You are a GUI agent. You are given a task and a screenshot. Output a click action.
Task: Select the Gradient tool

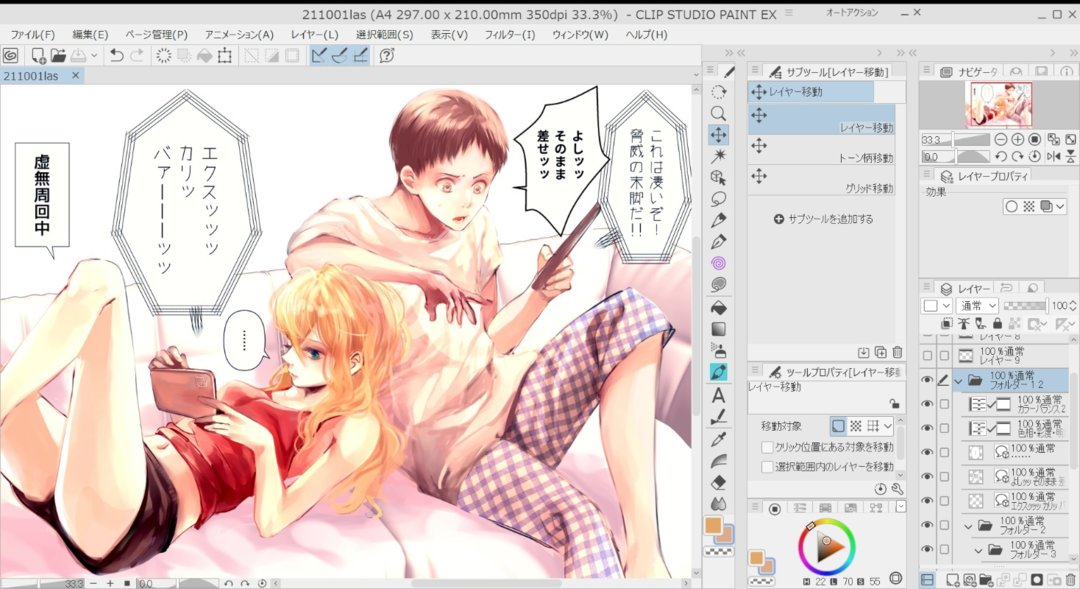(718, 329)
